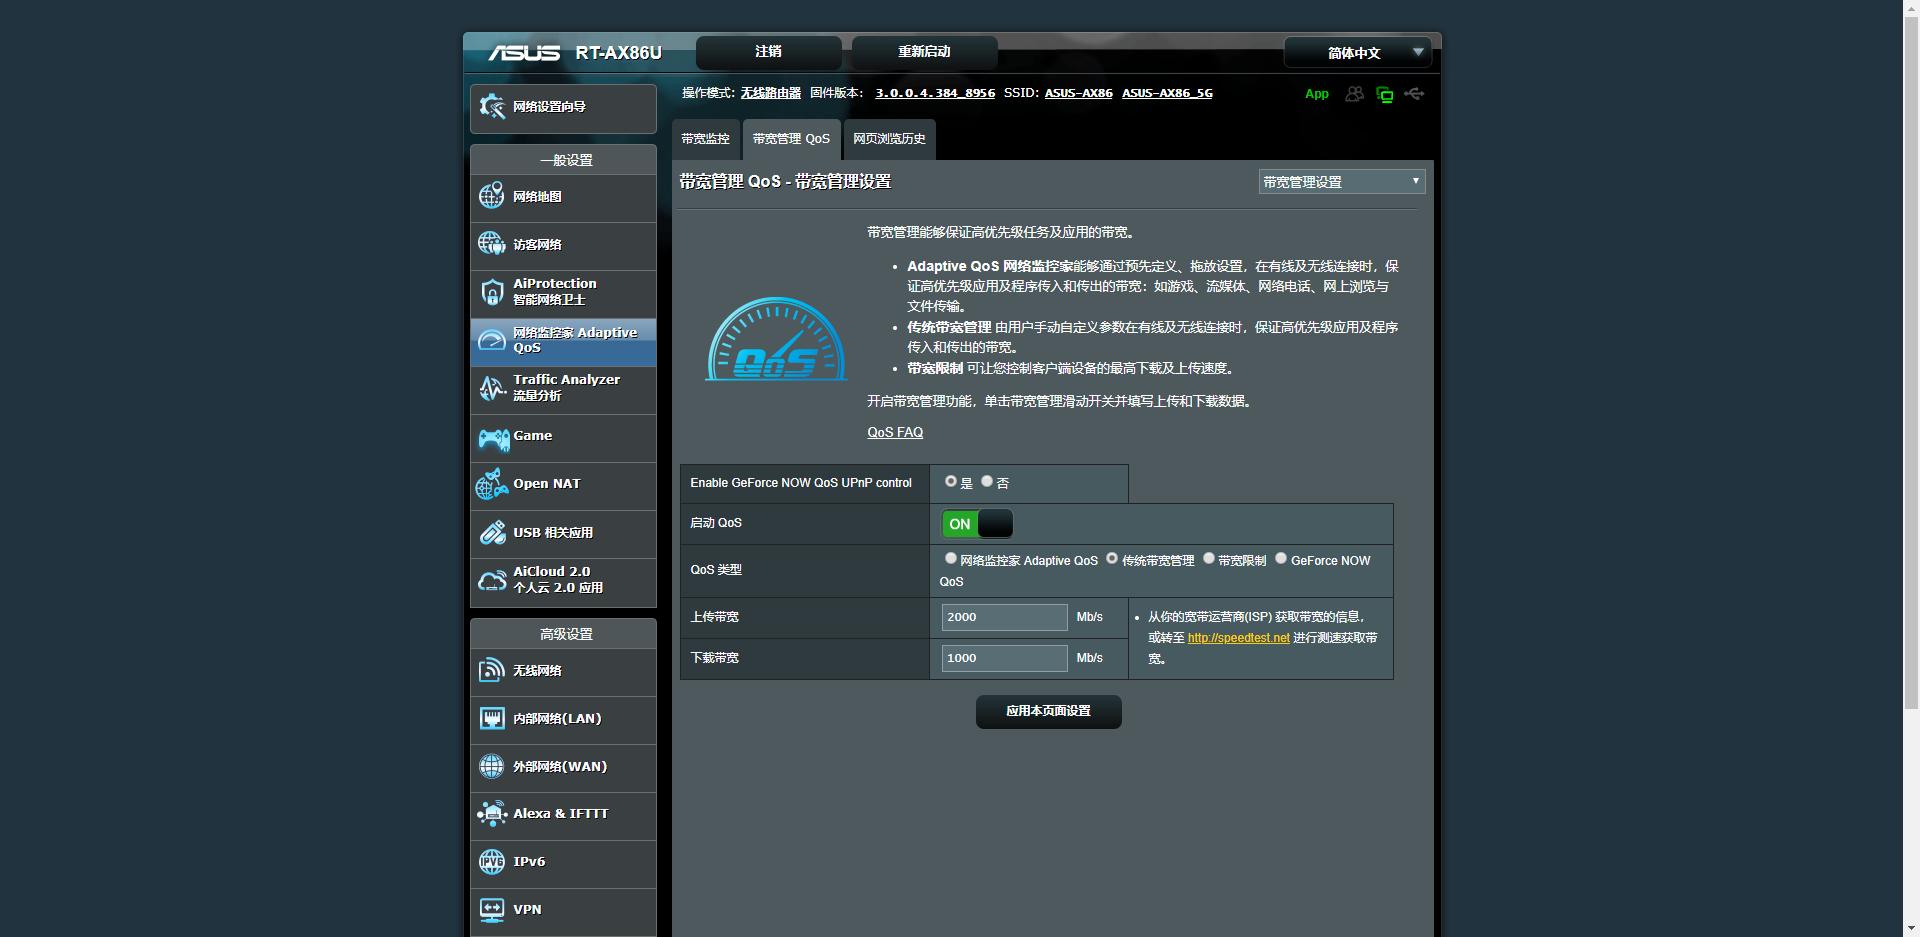Expand the 高级设置 section header

coord(563,633)
